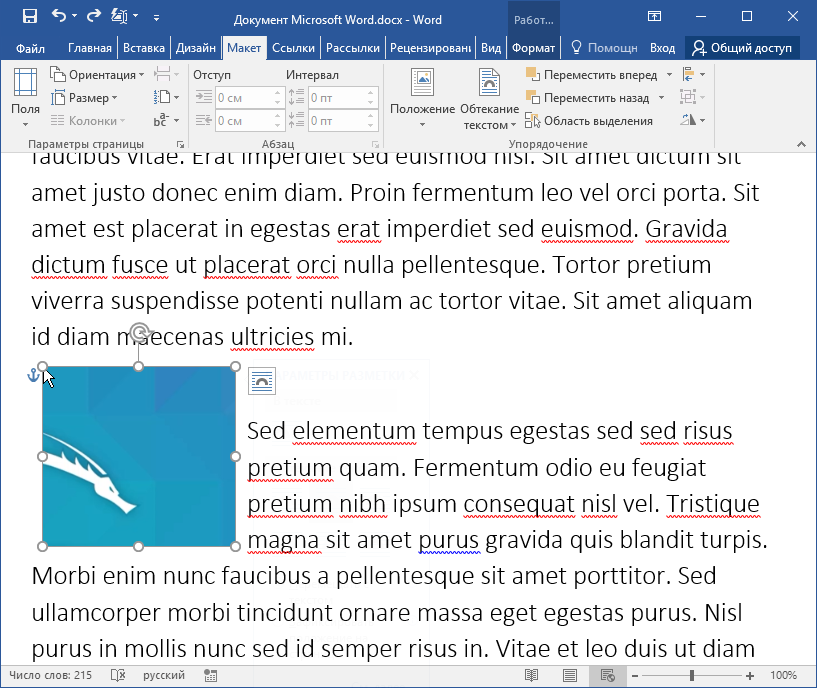Screen dimensions: 817x688
Task: Open the undo history dropdown arrow
Action: point(75,17)
